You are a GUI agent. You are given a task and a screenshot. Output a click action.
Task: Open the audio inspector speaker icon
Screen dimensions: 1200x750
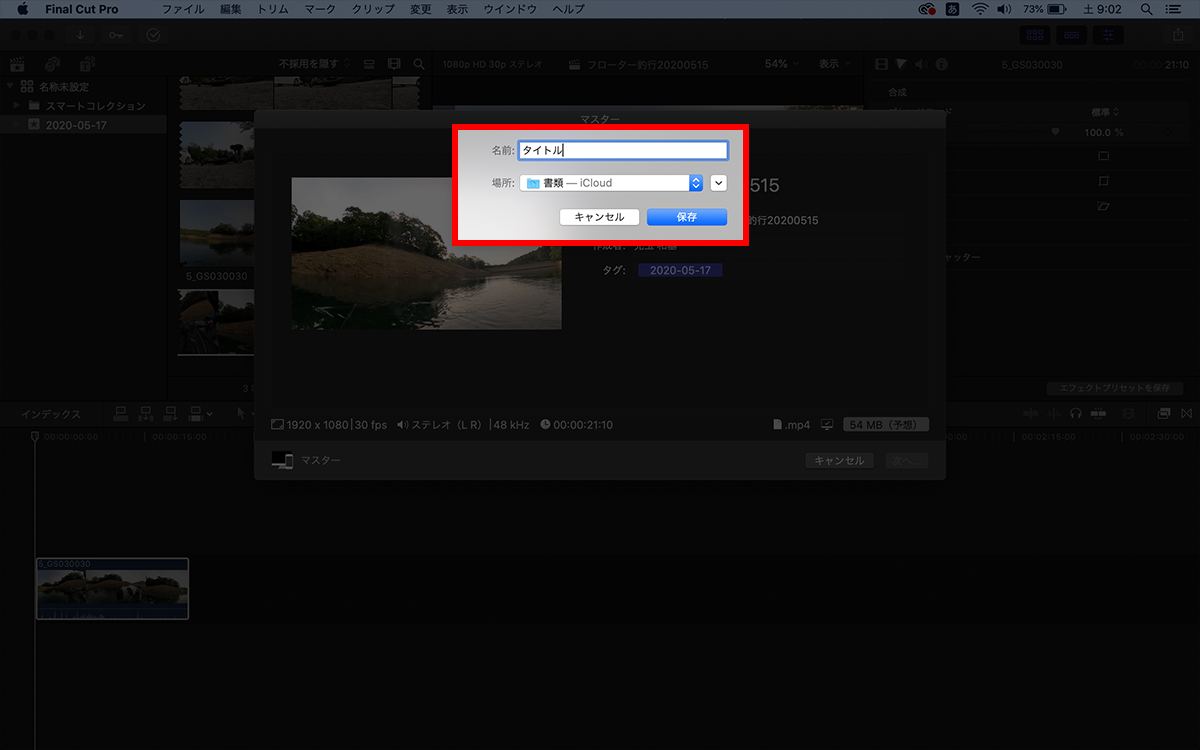pyautogui.click(x=921, y=64)
